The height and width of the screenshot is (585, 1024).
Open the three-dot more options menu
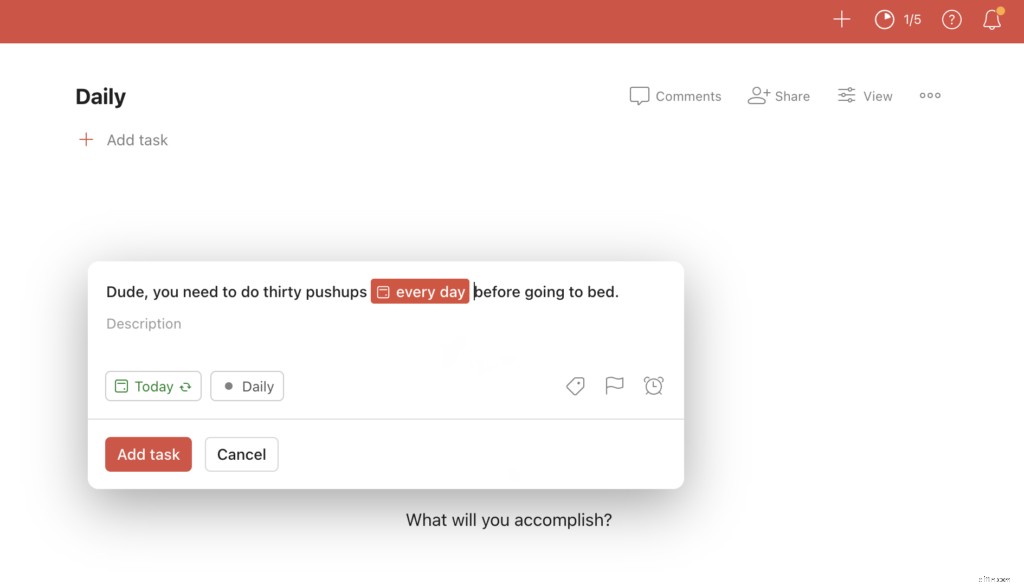pos(929,95)
